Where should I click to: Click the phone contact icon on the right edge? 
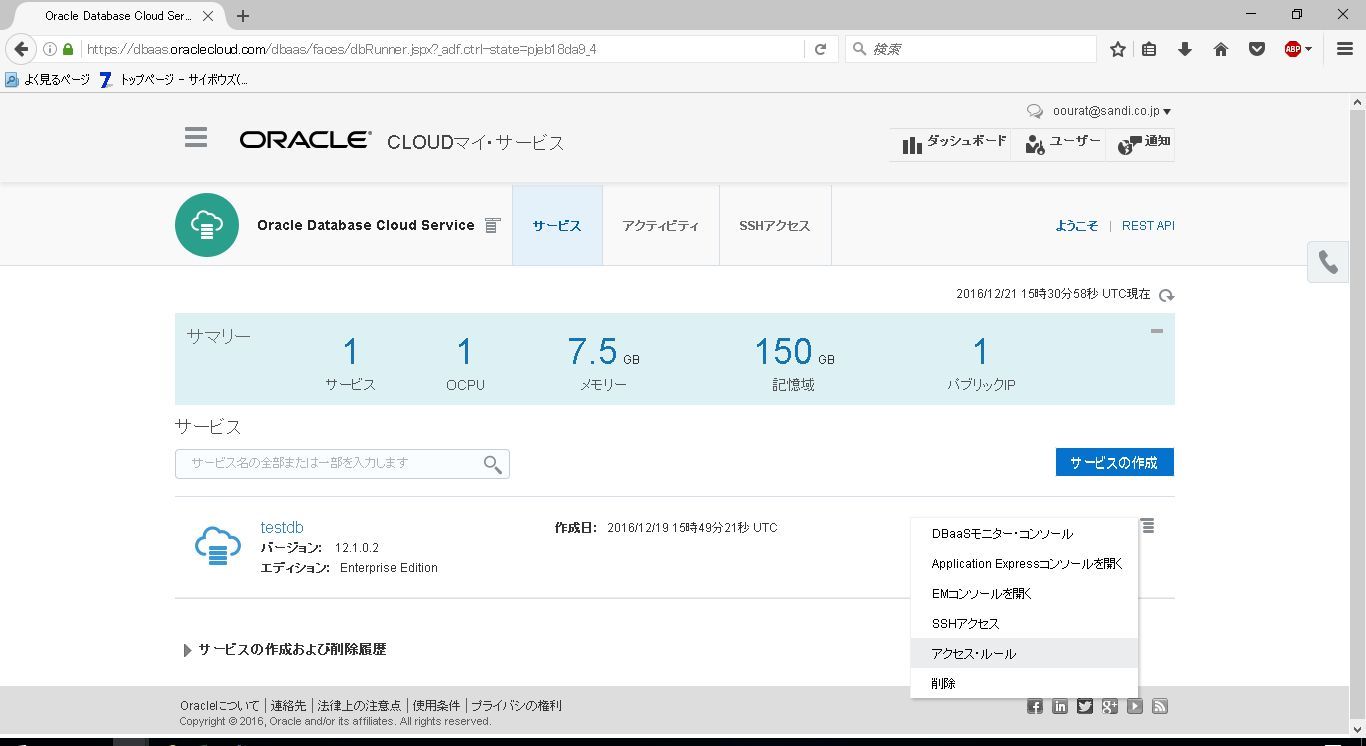tap(1328, 262)
